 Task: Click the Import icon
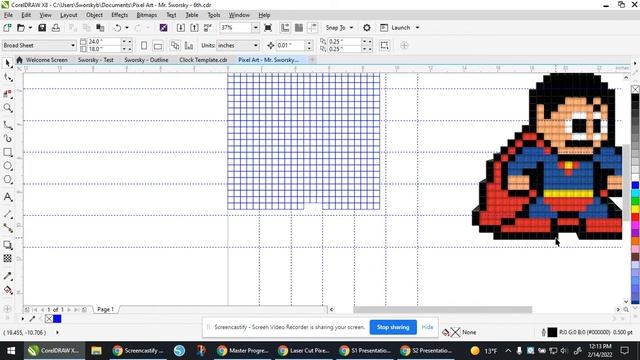tap(181, 28)
